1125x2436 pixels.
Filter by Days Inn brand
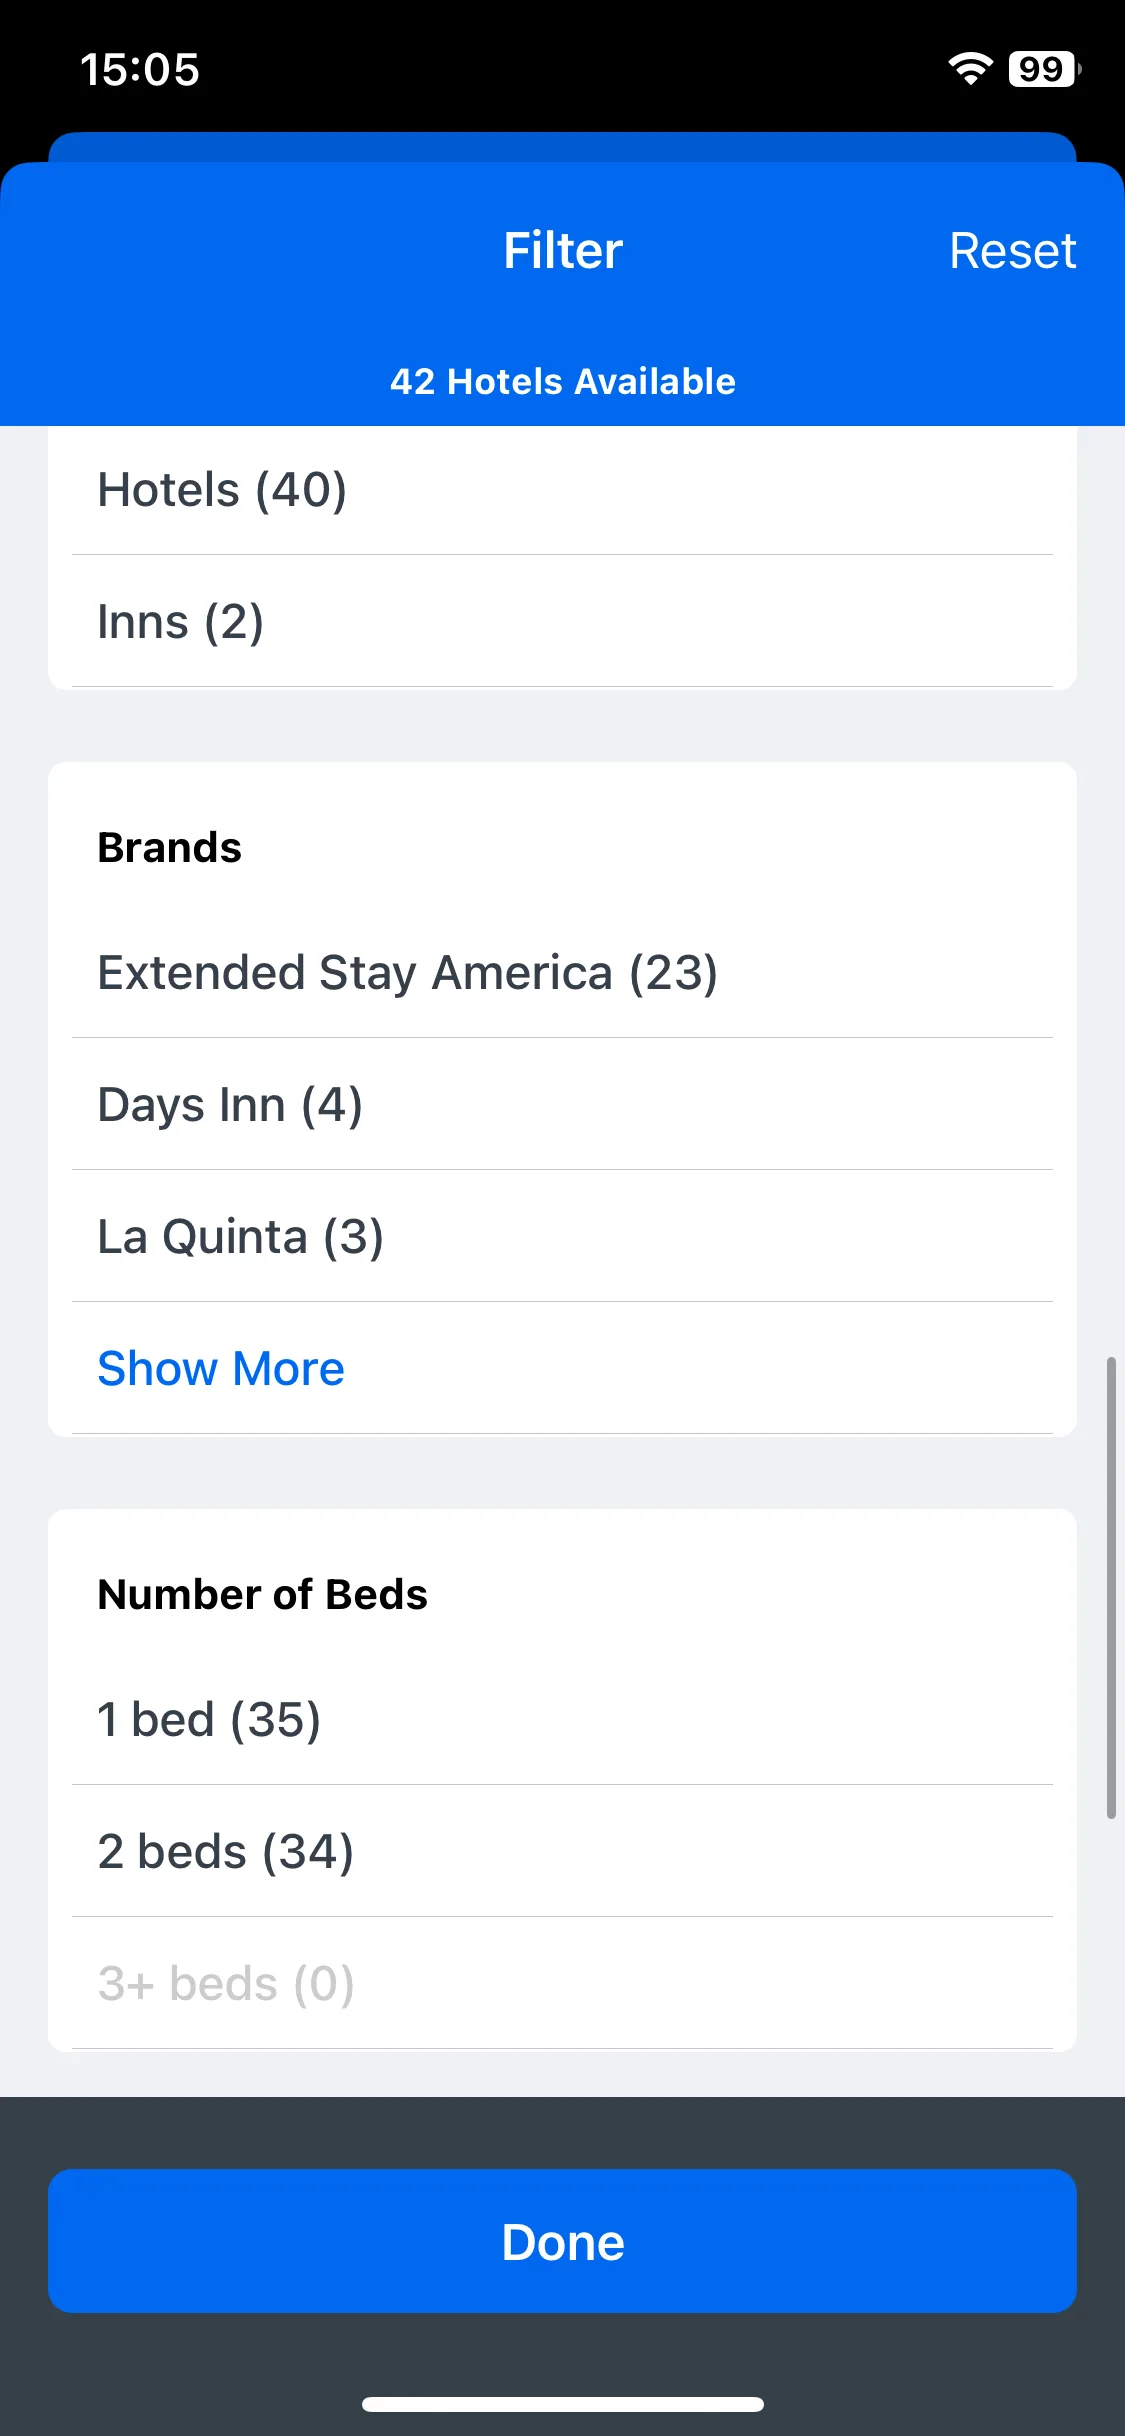562,1104
